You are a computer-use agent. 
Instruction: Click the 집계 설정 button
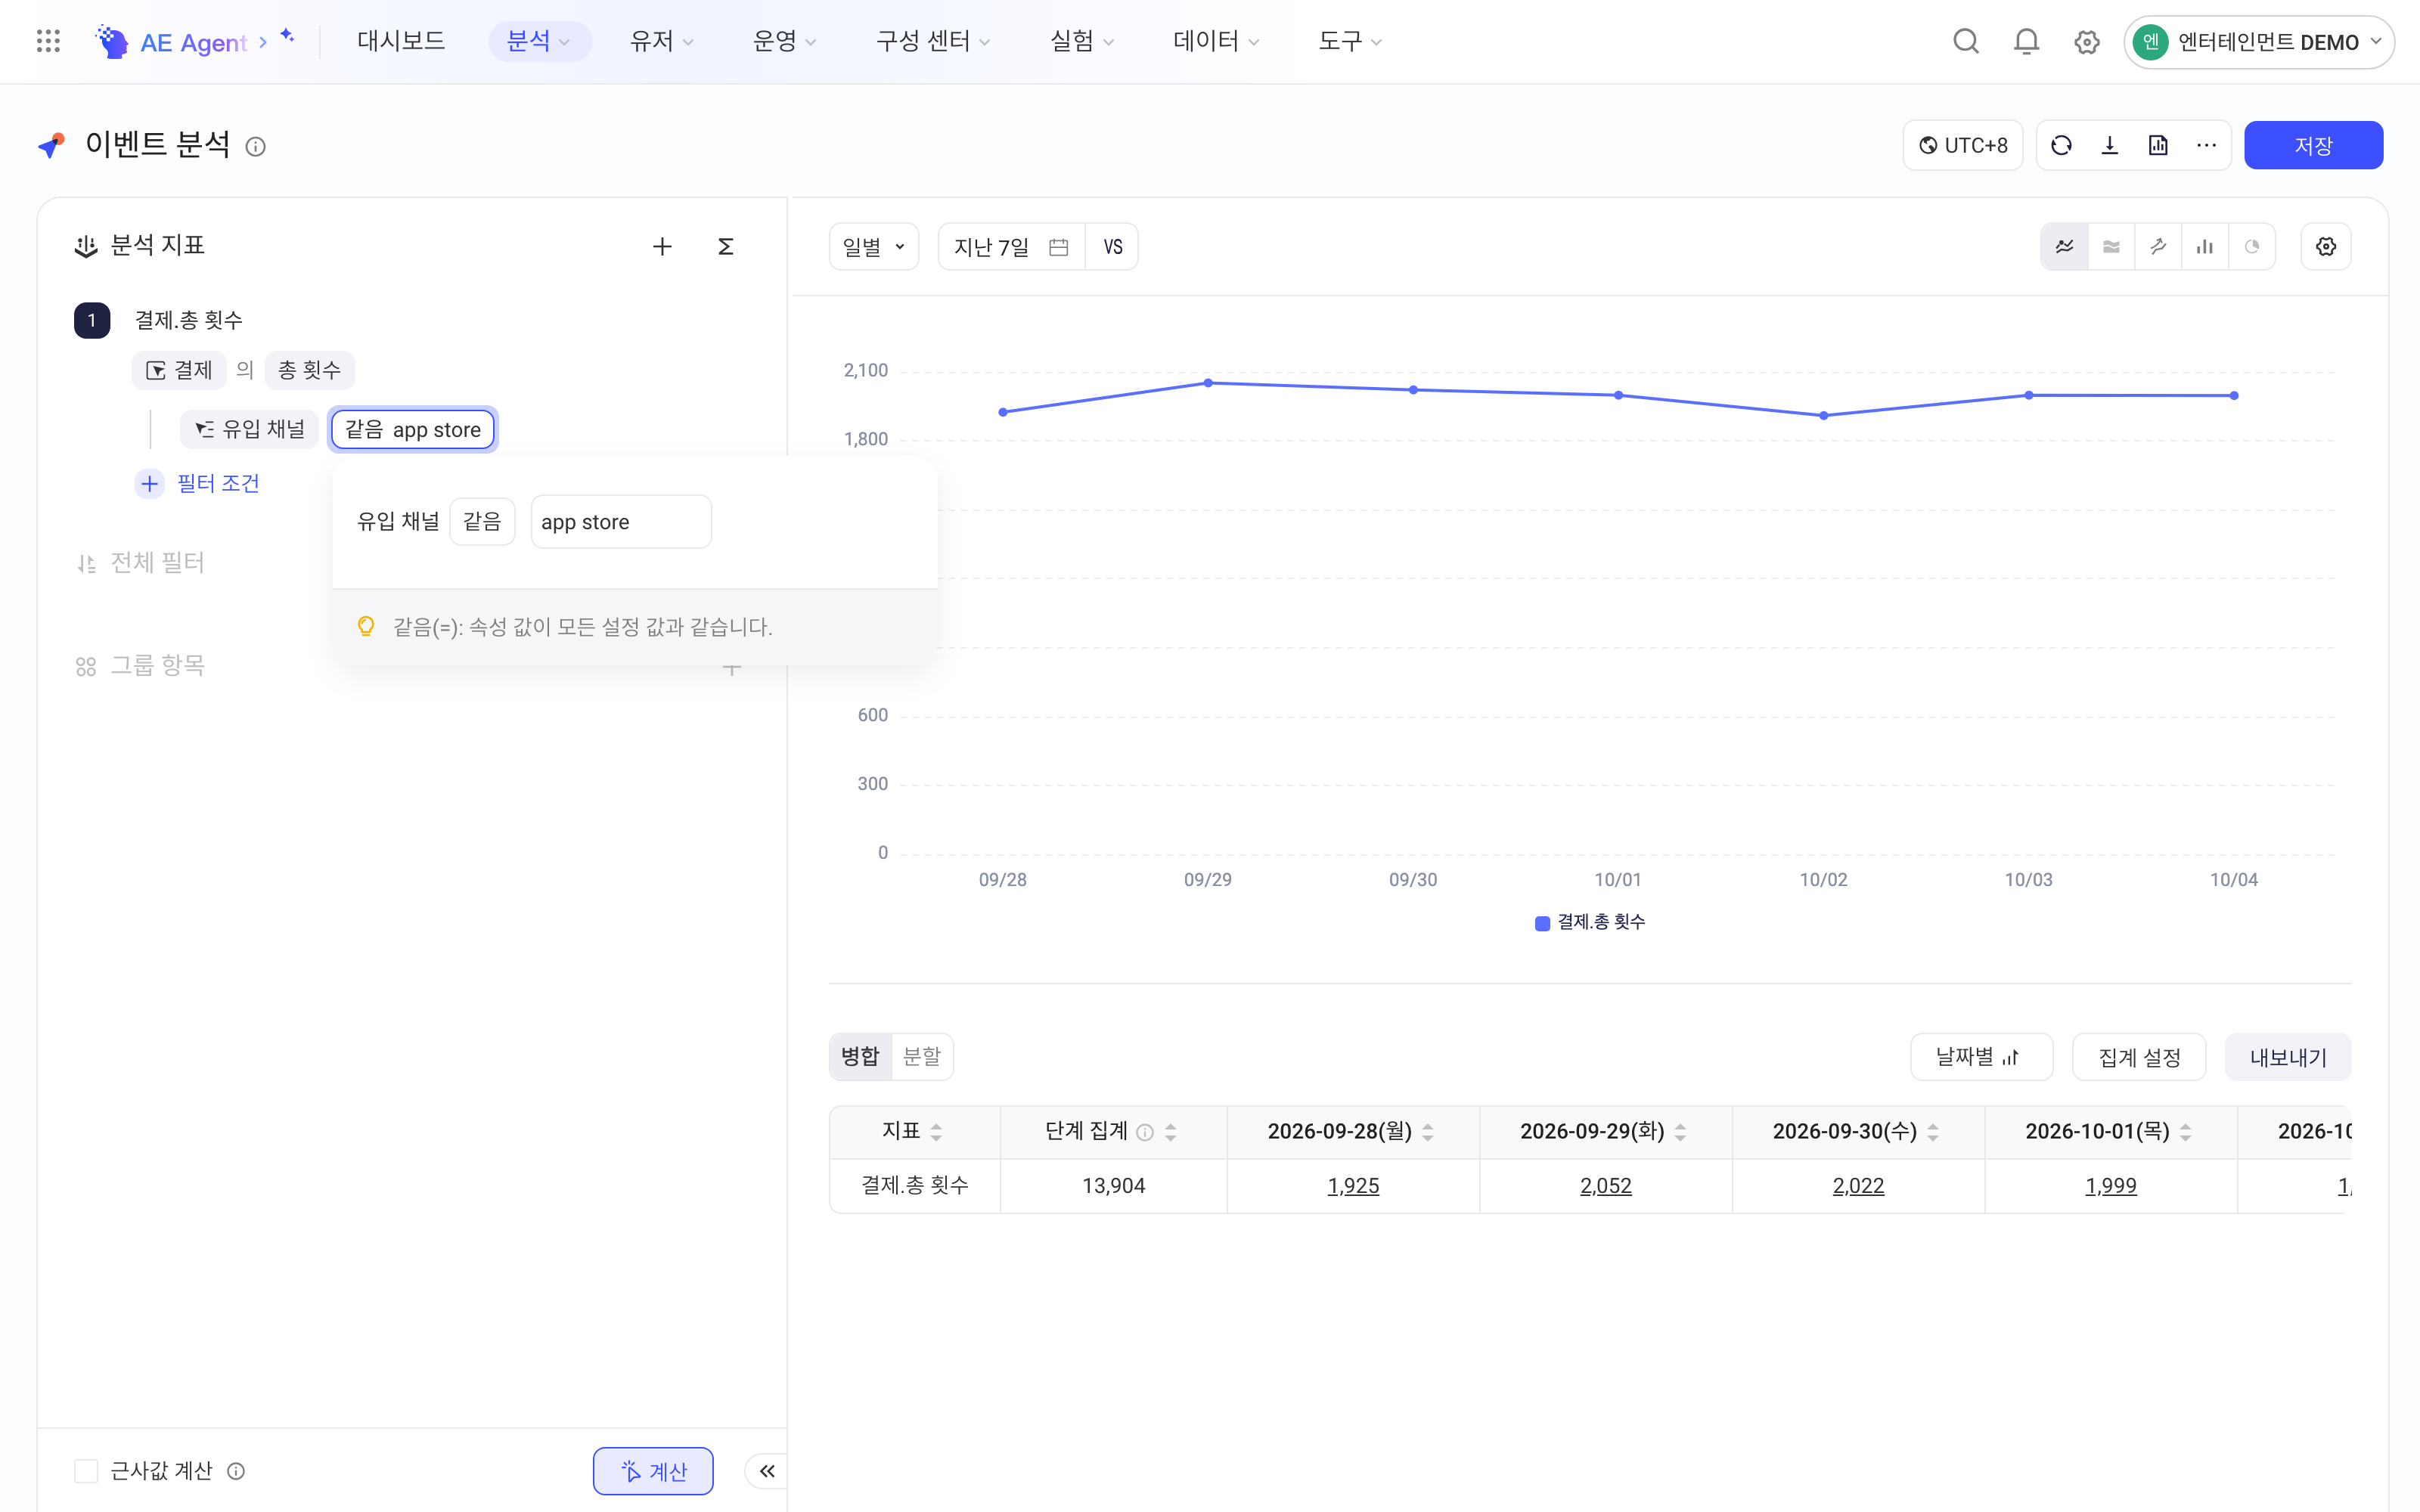coord(2139,1057)
